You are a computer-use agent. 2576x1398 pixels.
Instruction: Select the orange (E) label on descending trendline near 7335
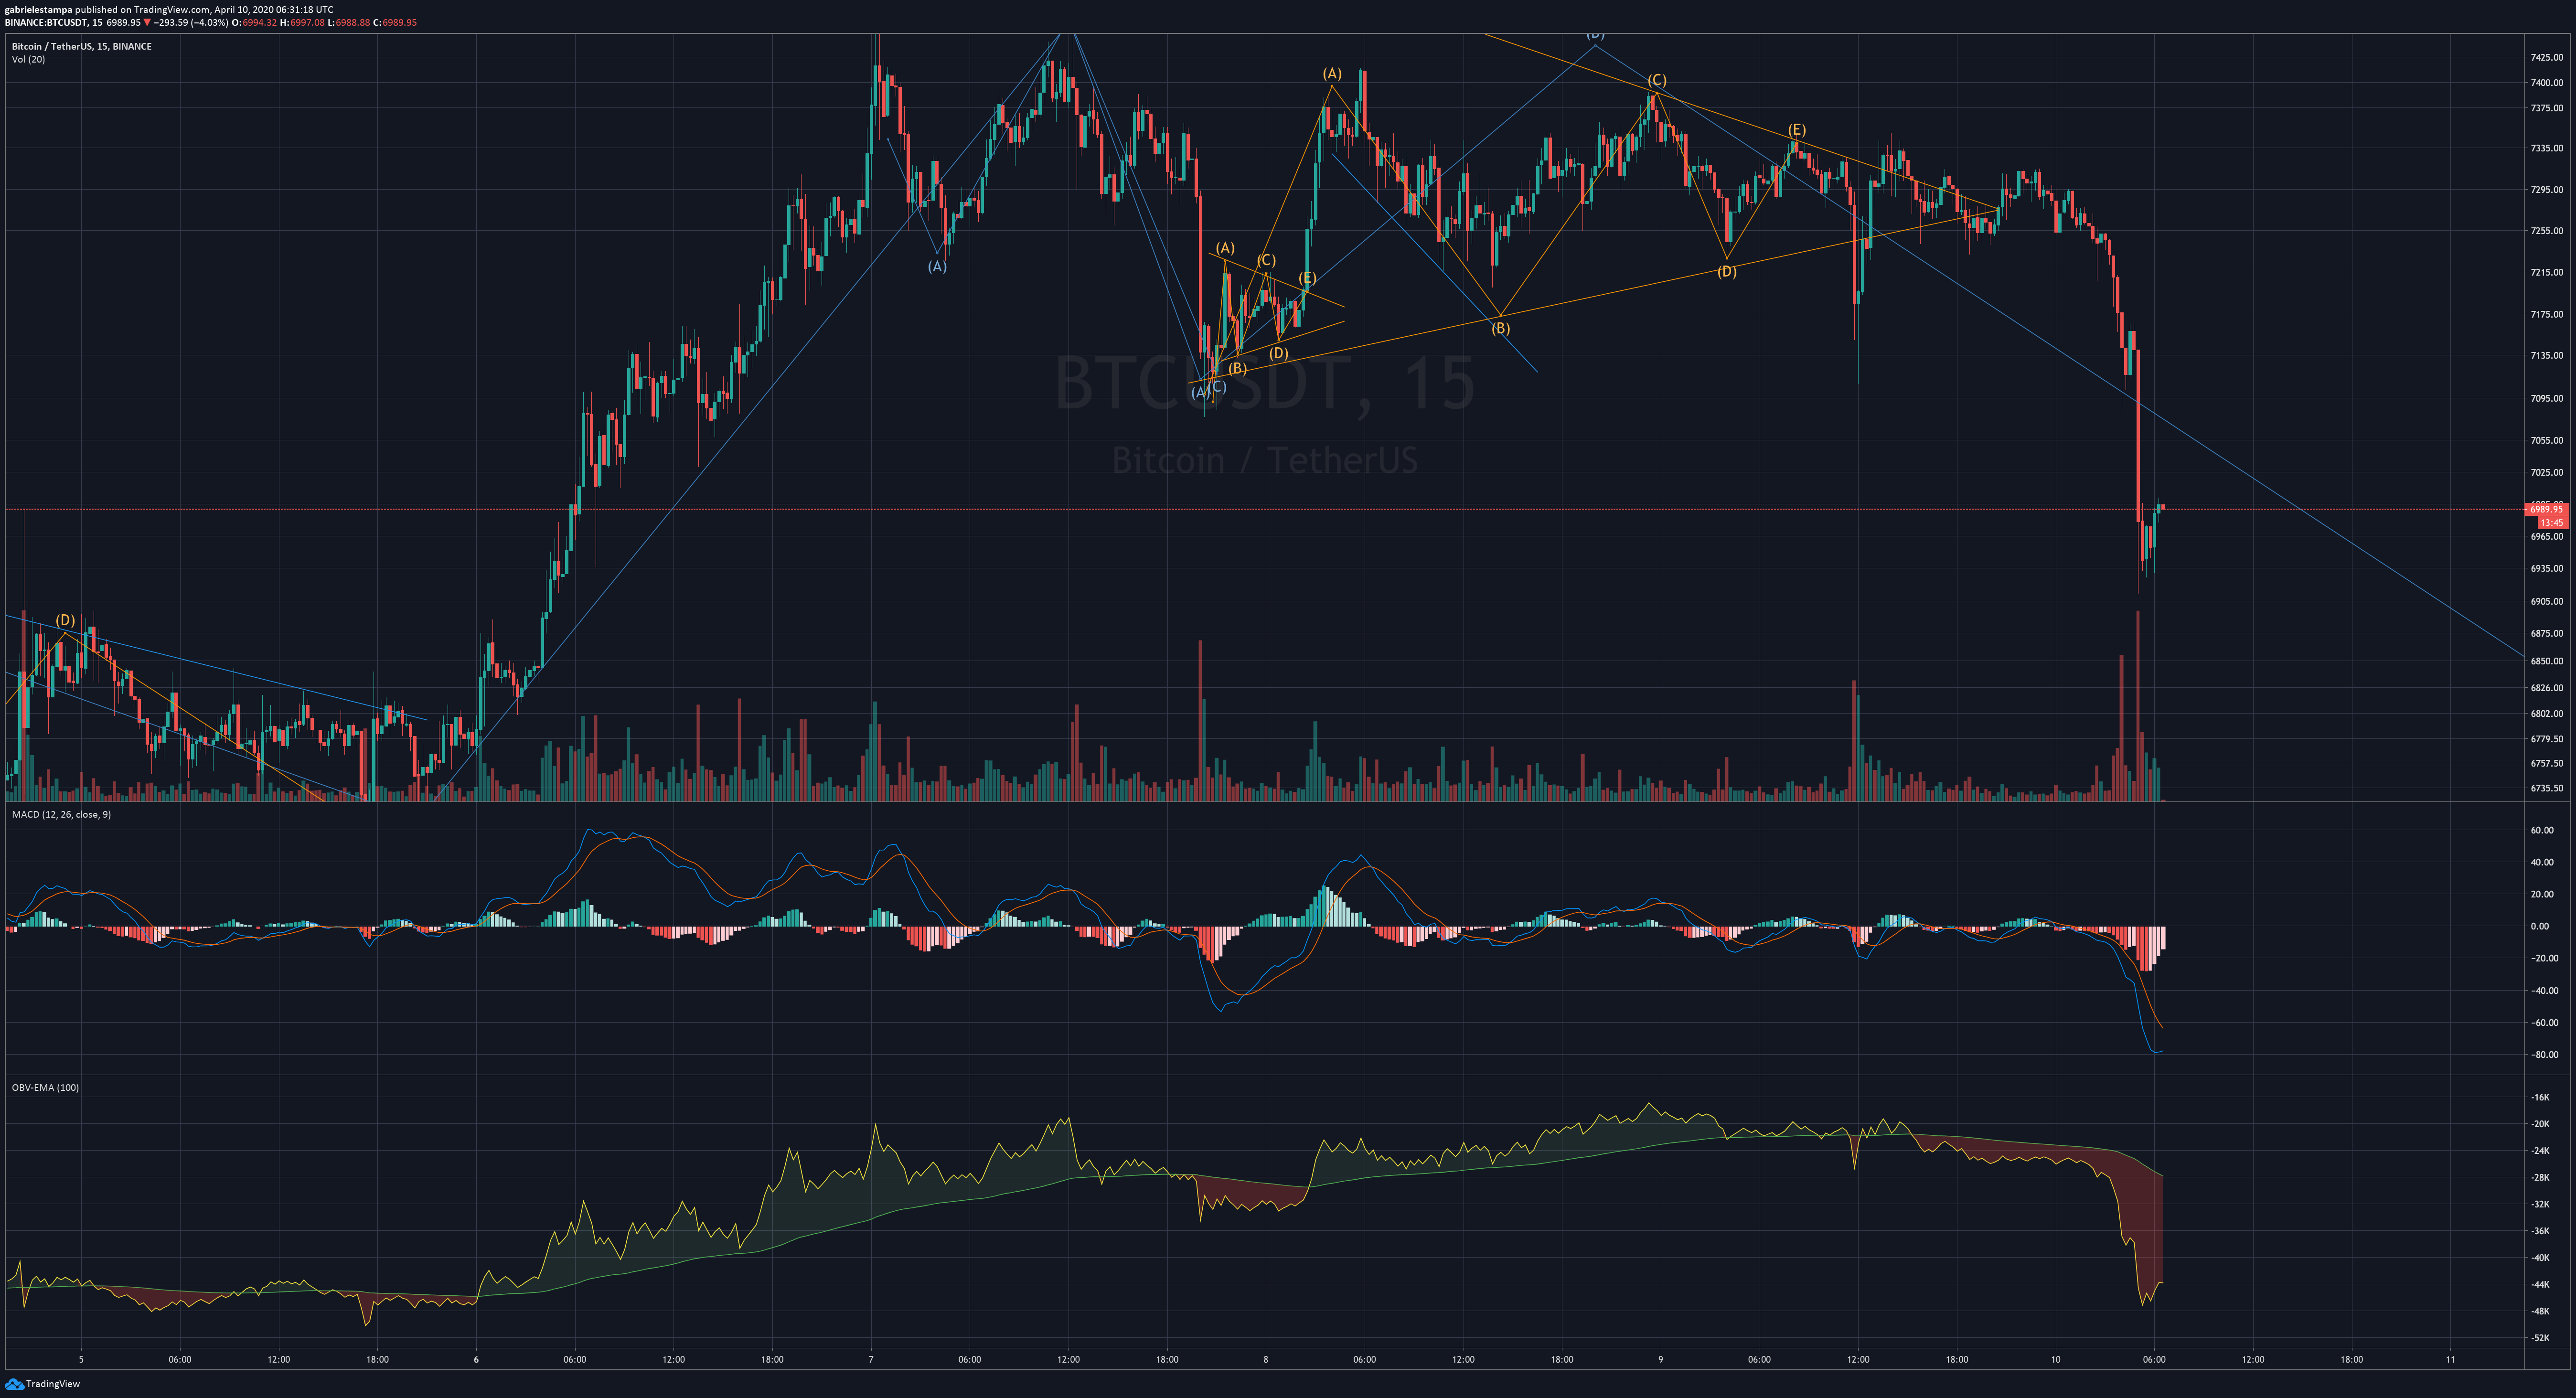[1797, 130]
